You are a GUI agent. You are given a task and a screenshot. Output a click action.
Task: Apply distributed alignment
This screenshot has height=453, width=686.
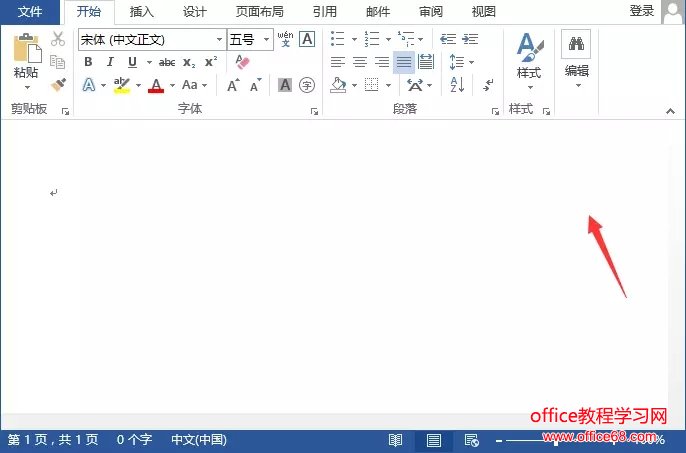coord(426,62)
